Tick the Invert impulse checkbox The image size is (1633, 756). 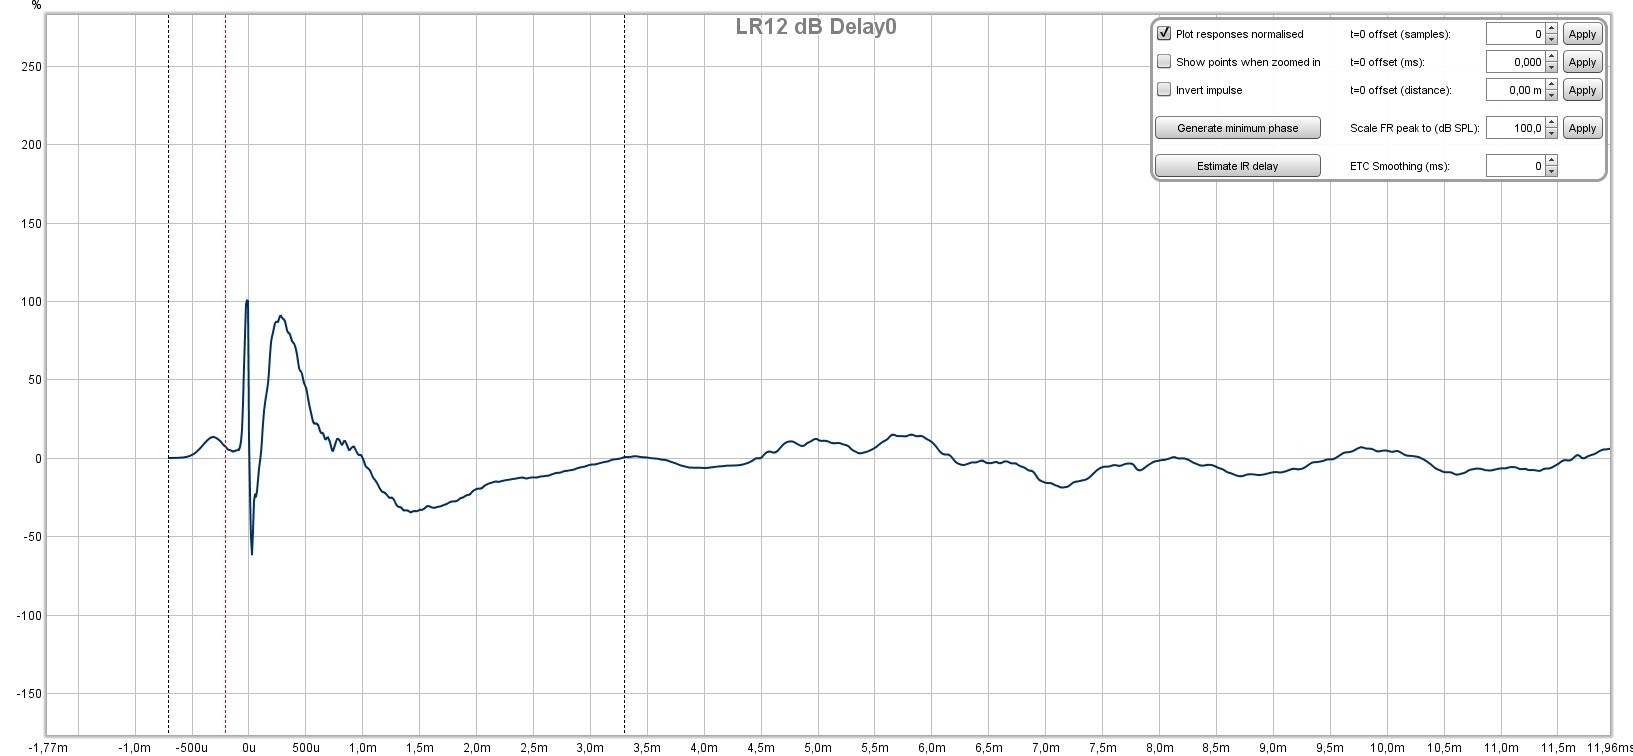click(1164, 89)
